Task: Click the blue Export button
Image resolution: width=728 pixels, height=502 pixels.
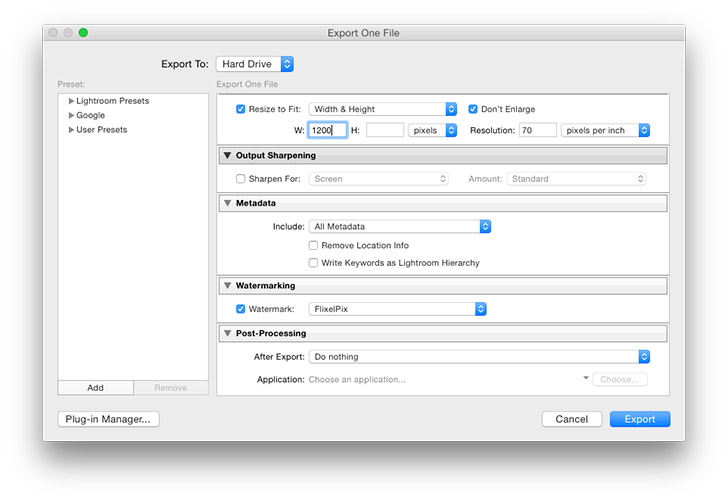Action: point(640,419)
